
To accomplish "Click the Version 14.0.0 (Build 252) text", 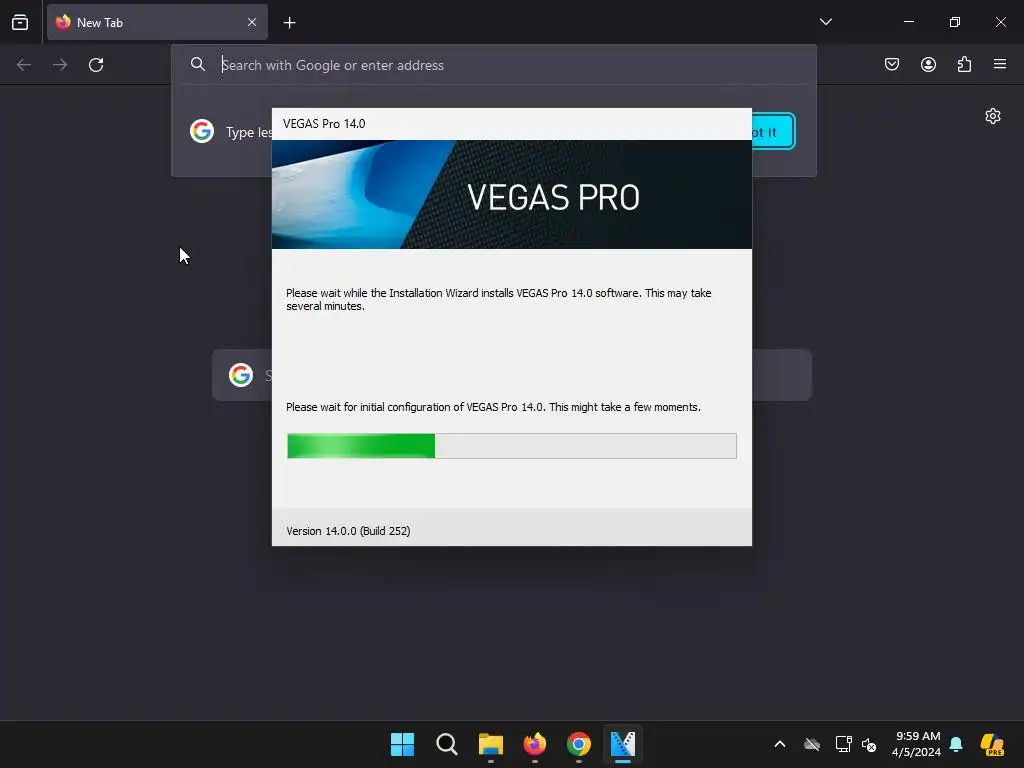I will tap(348, 531).
